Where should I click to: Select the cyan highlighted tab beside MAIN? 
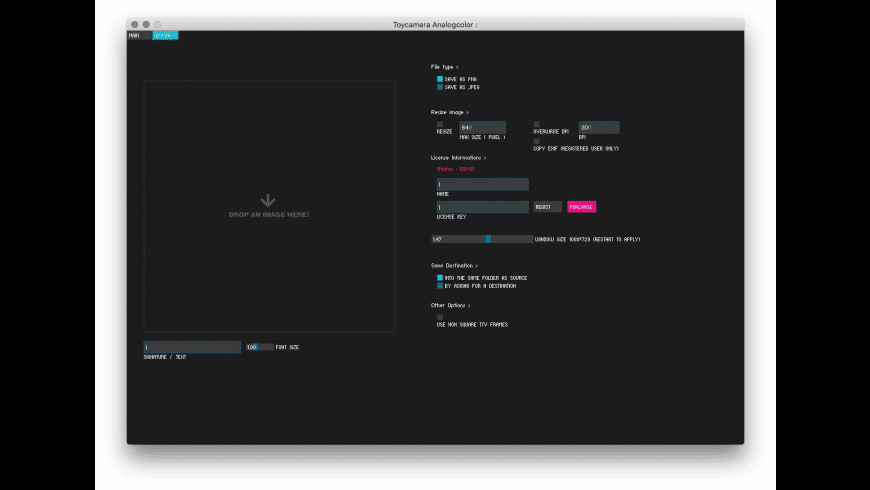(165, 36)
